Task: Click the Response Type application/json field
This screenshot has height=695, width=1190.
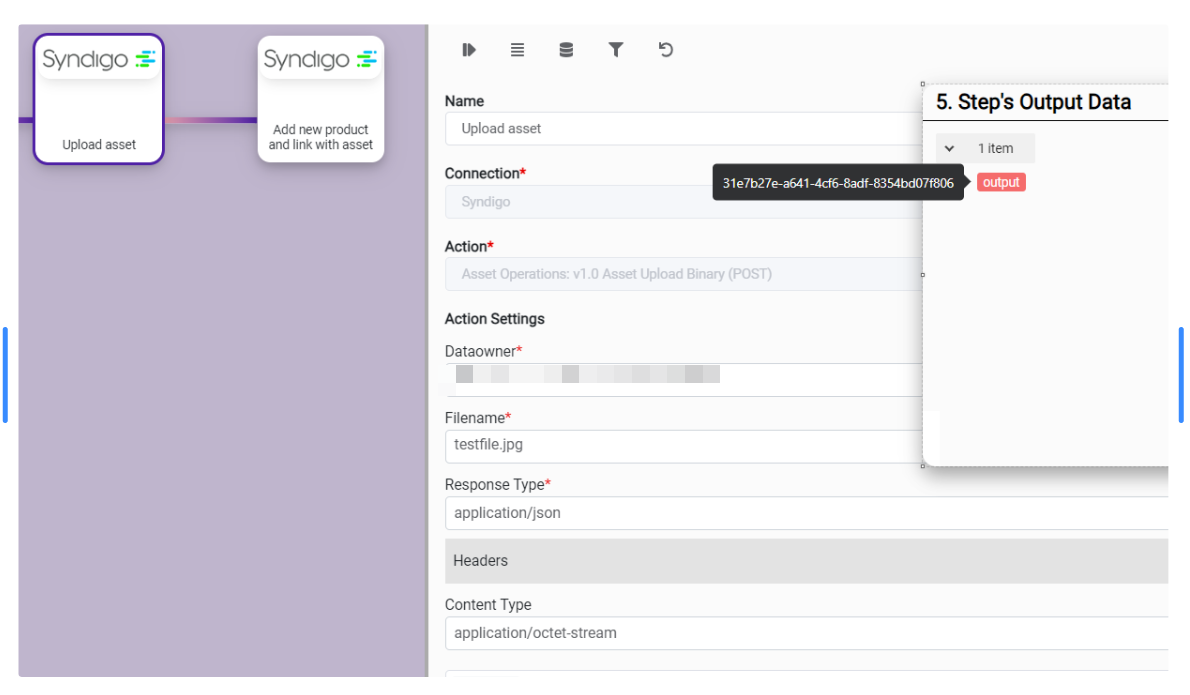Action: [x=805, y=513]
